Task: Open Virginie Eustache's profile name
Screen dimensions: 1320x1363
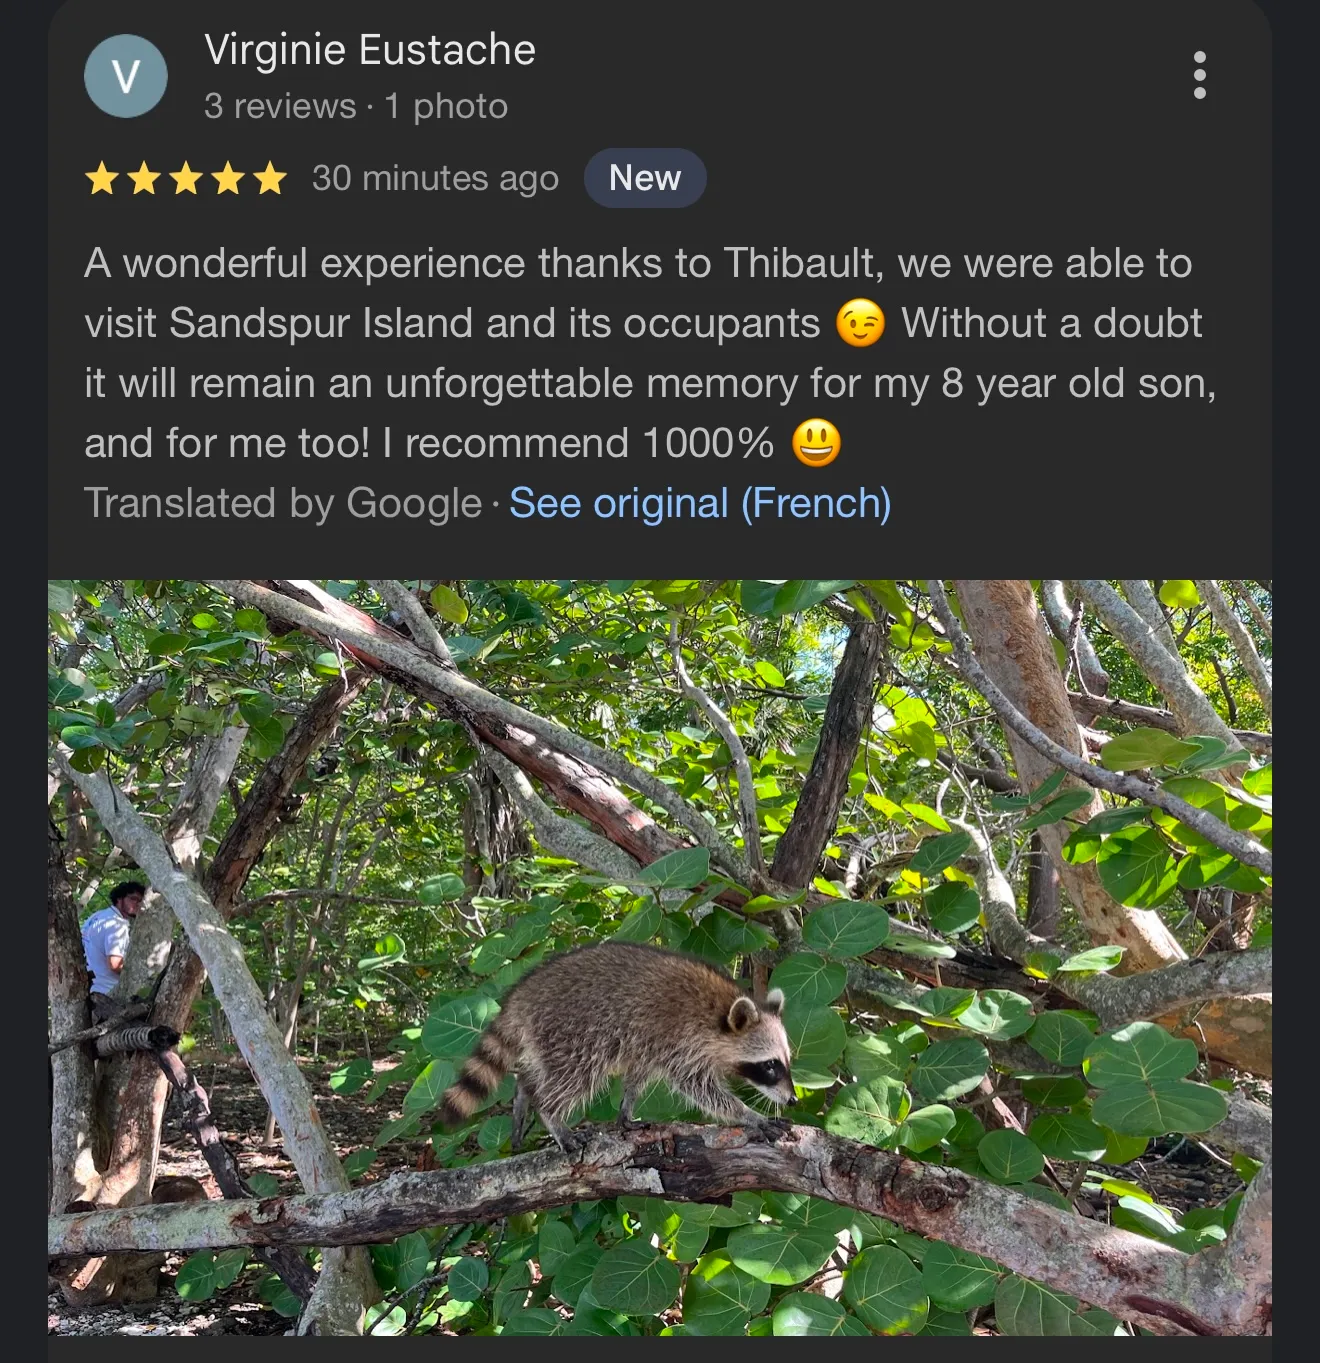Action: [x=370, y=50]
